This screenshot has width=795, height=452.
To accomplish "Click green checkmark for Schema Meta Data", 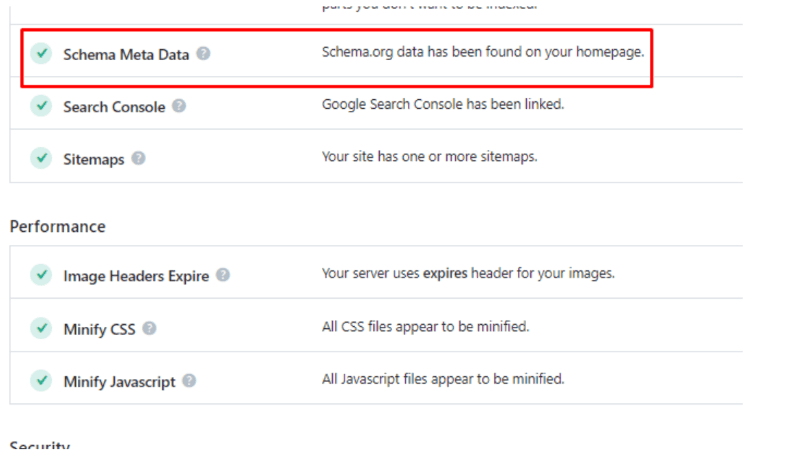I will coord(41,53).
